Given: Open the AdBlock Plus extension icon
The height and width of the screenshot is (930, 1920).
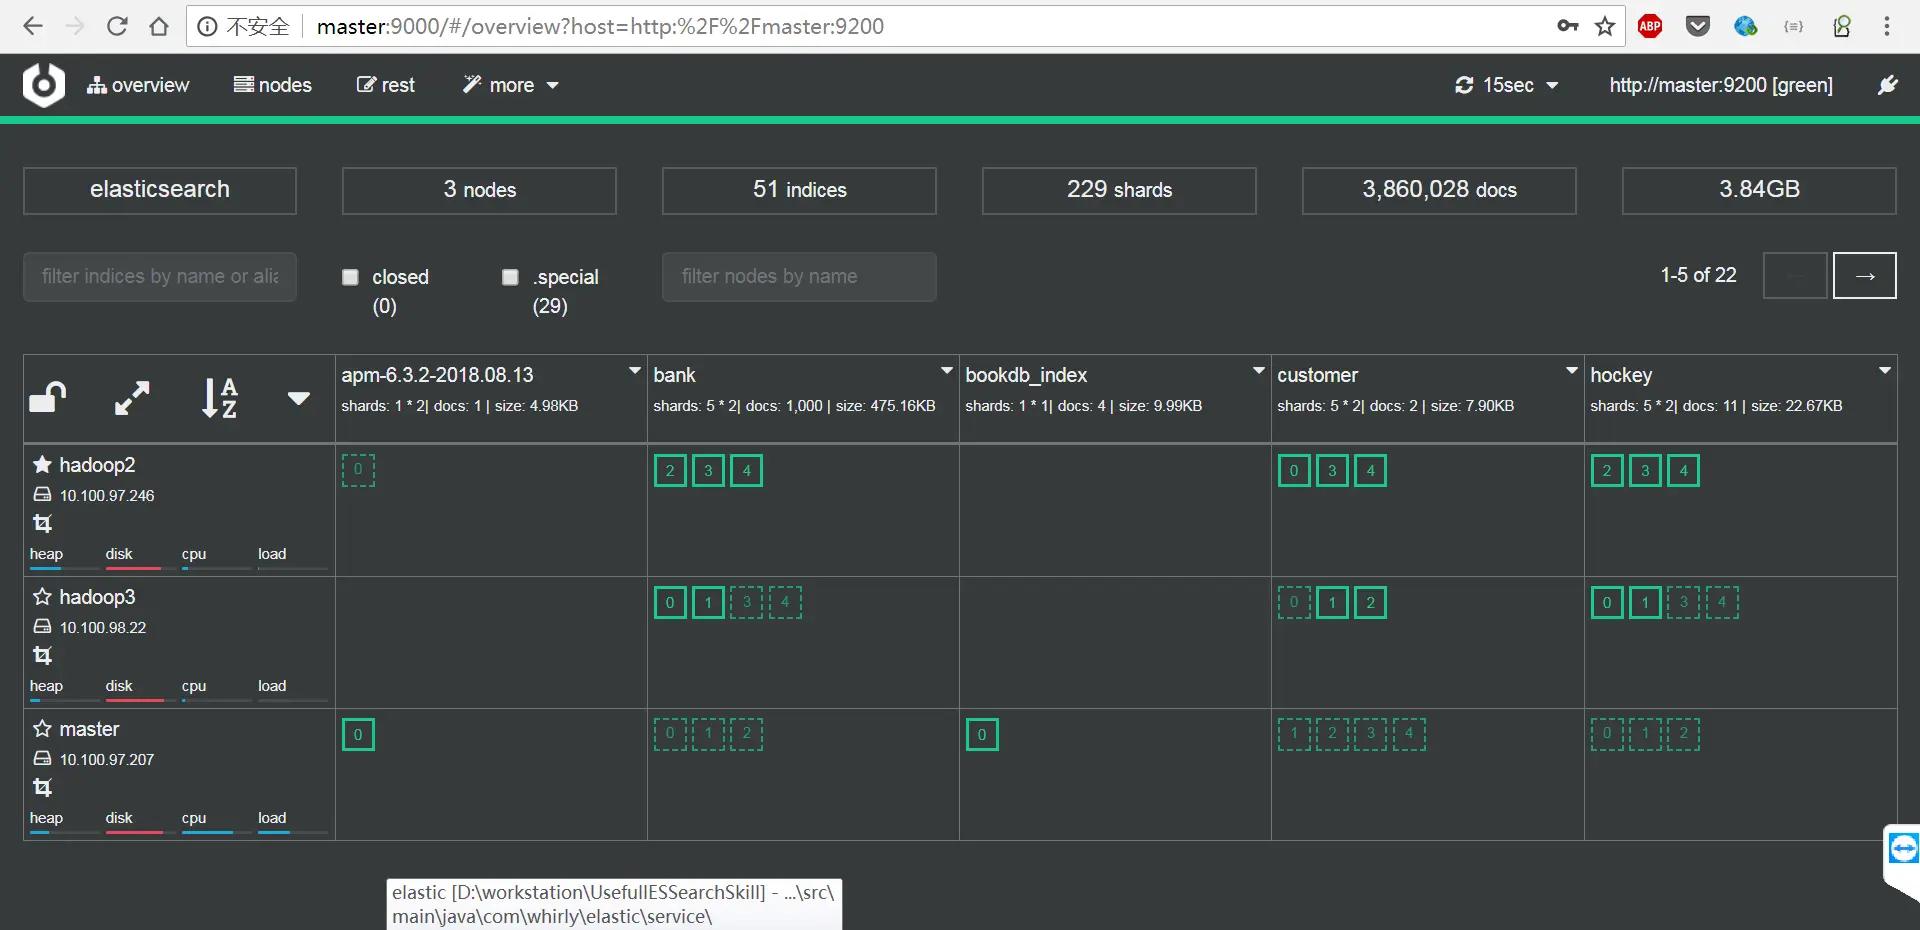Looking at the screenshot, I should [x=1650, y=26].
